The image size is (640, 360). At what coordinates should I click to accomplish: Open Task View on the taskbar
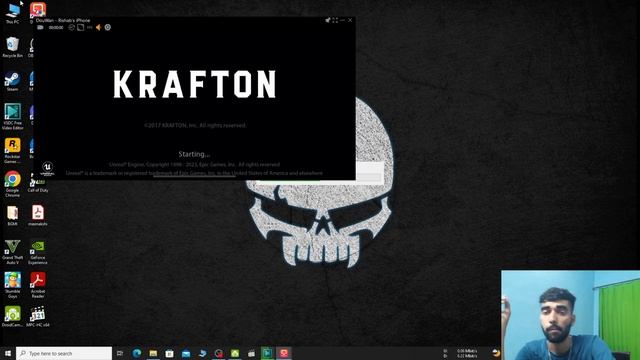coord(120,353)
